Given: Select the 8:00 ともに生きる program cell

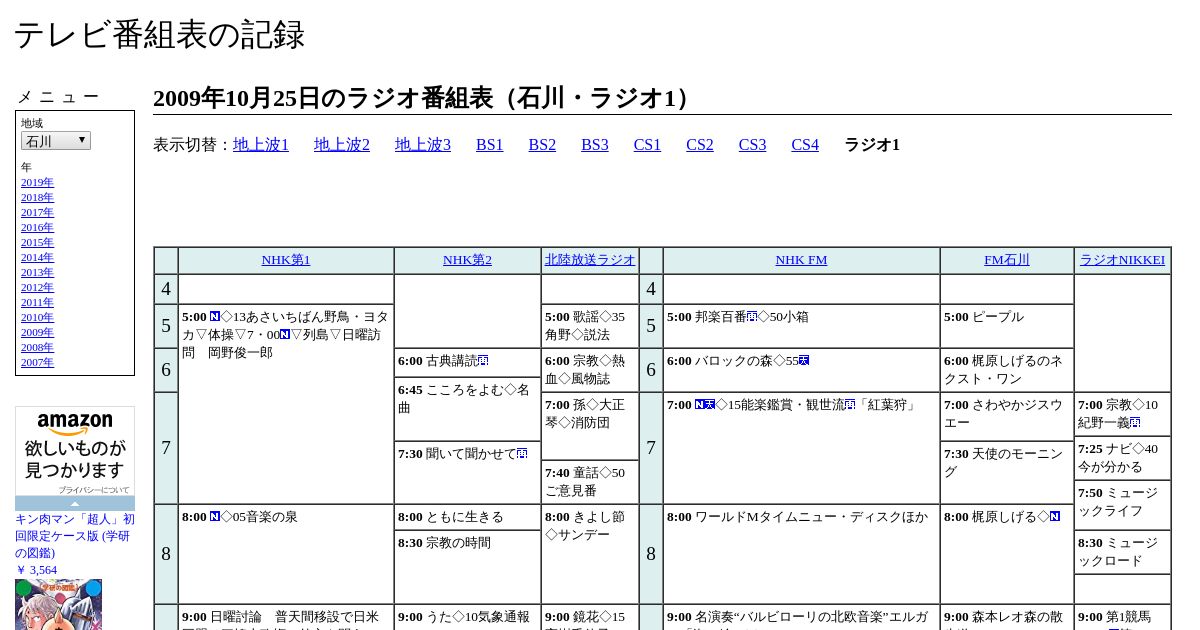Looking at the screenshot, I should [x=467, y=517].
